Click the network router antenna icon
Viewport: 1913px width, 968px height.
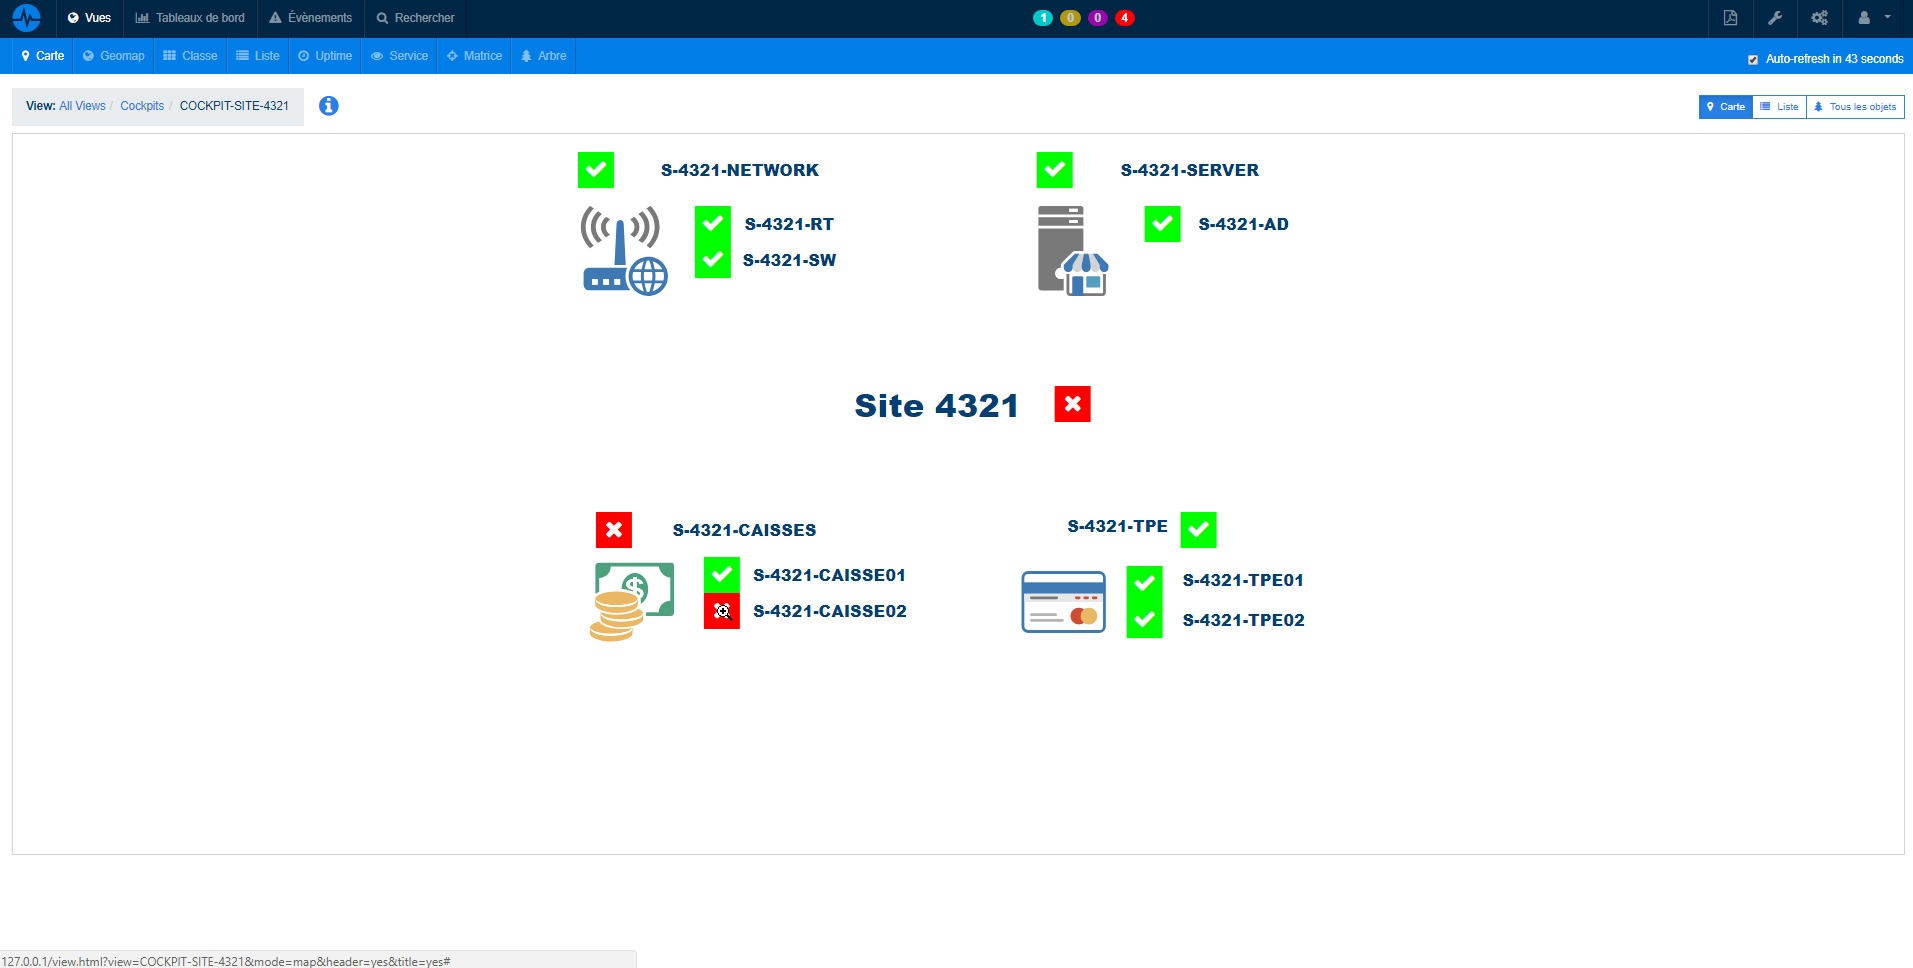tap(624, 250)
